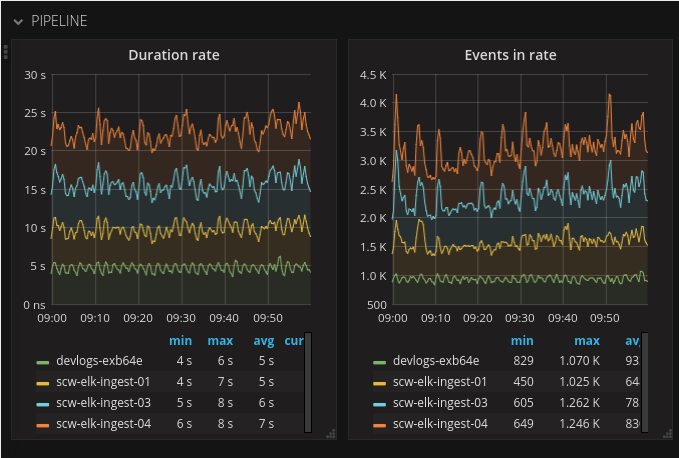679x458 pixels.
Task: Click the 450 min value in Events in rate
Action: tap(523, 382)
